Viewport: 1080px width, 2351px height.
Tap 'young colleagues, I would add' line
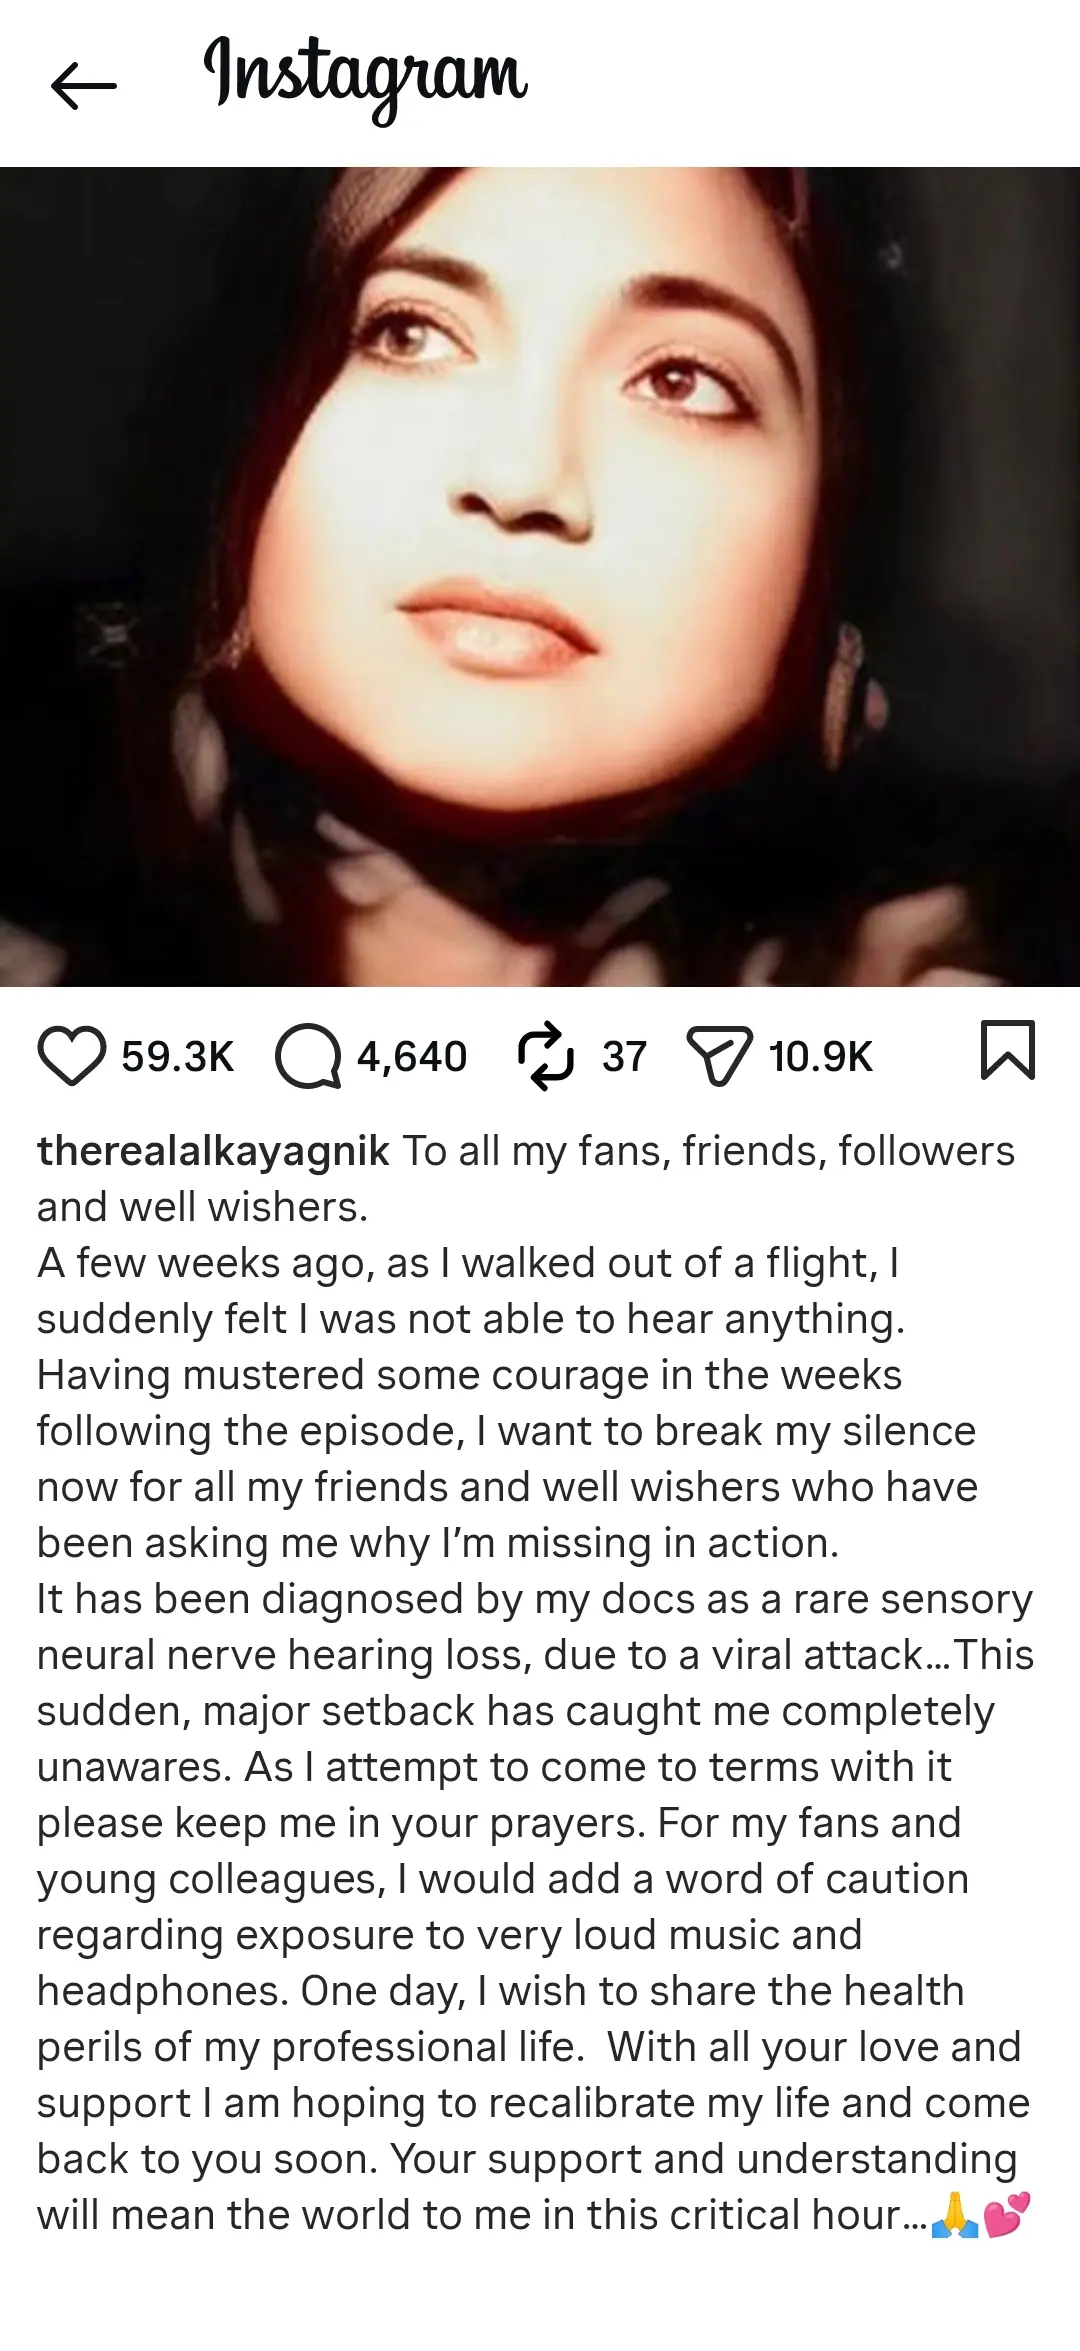click(503, 1880)
